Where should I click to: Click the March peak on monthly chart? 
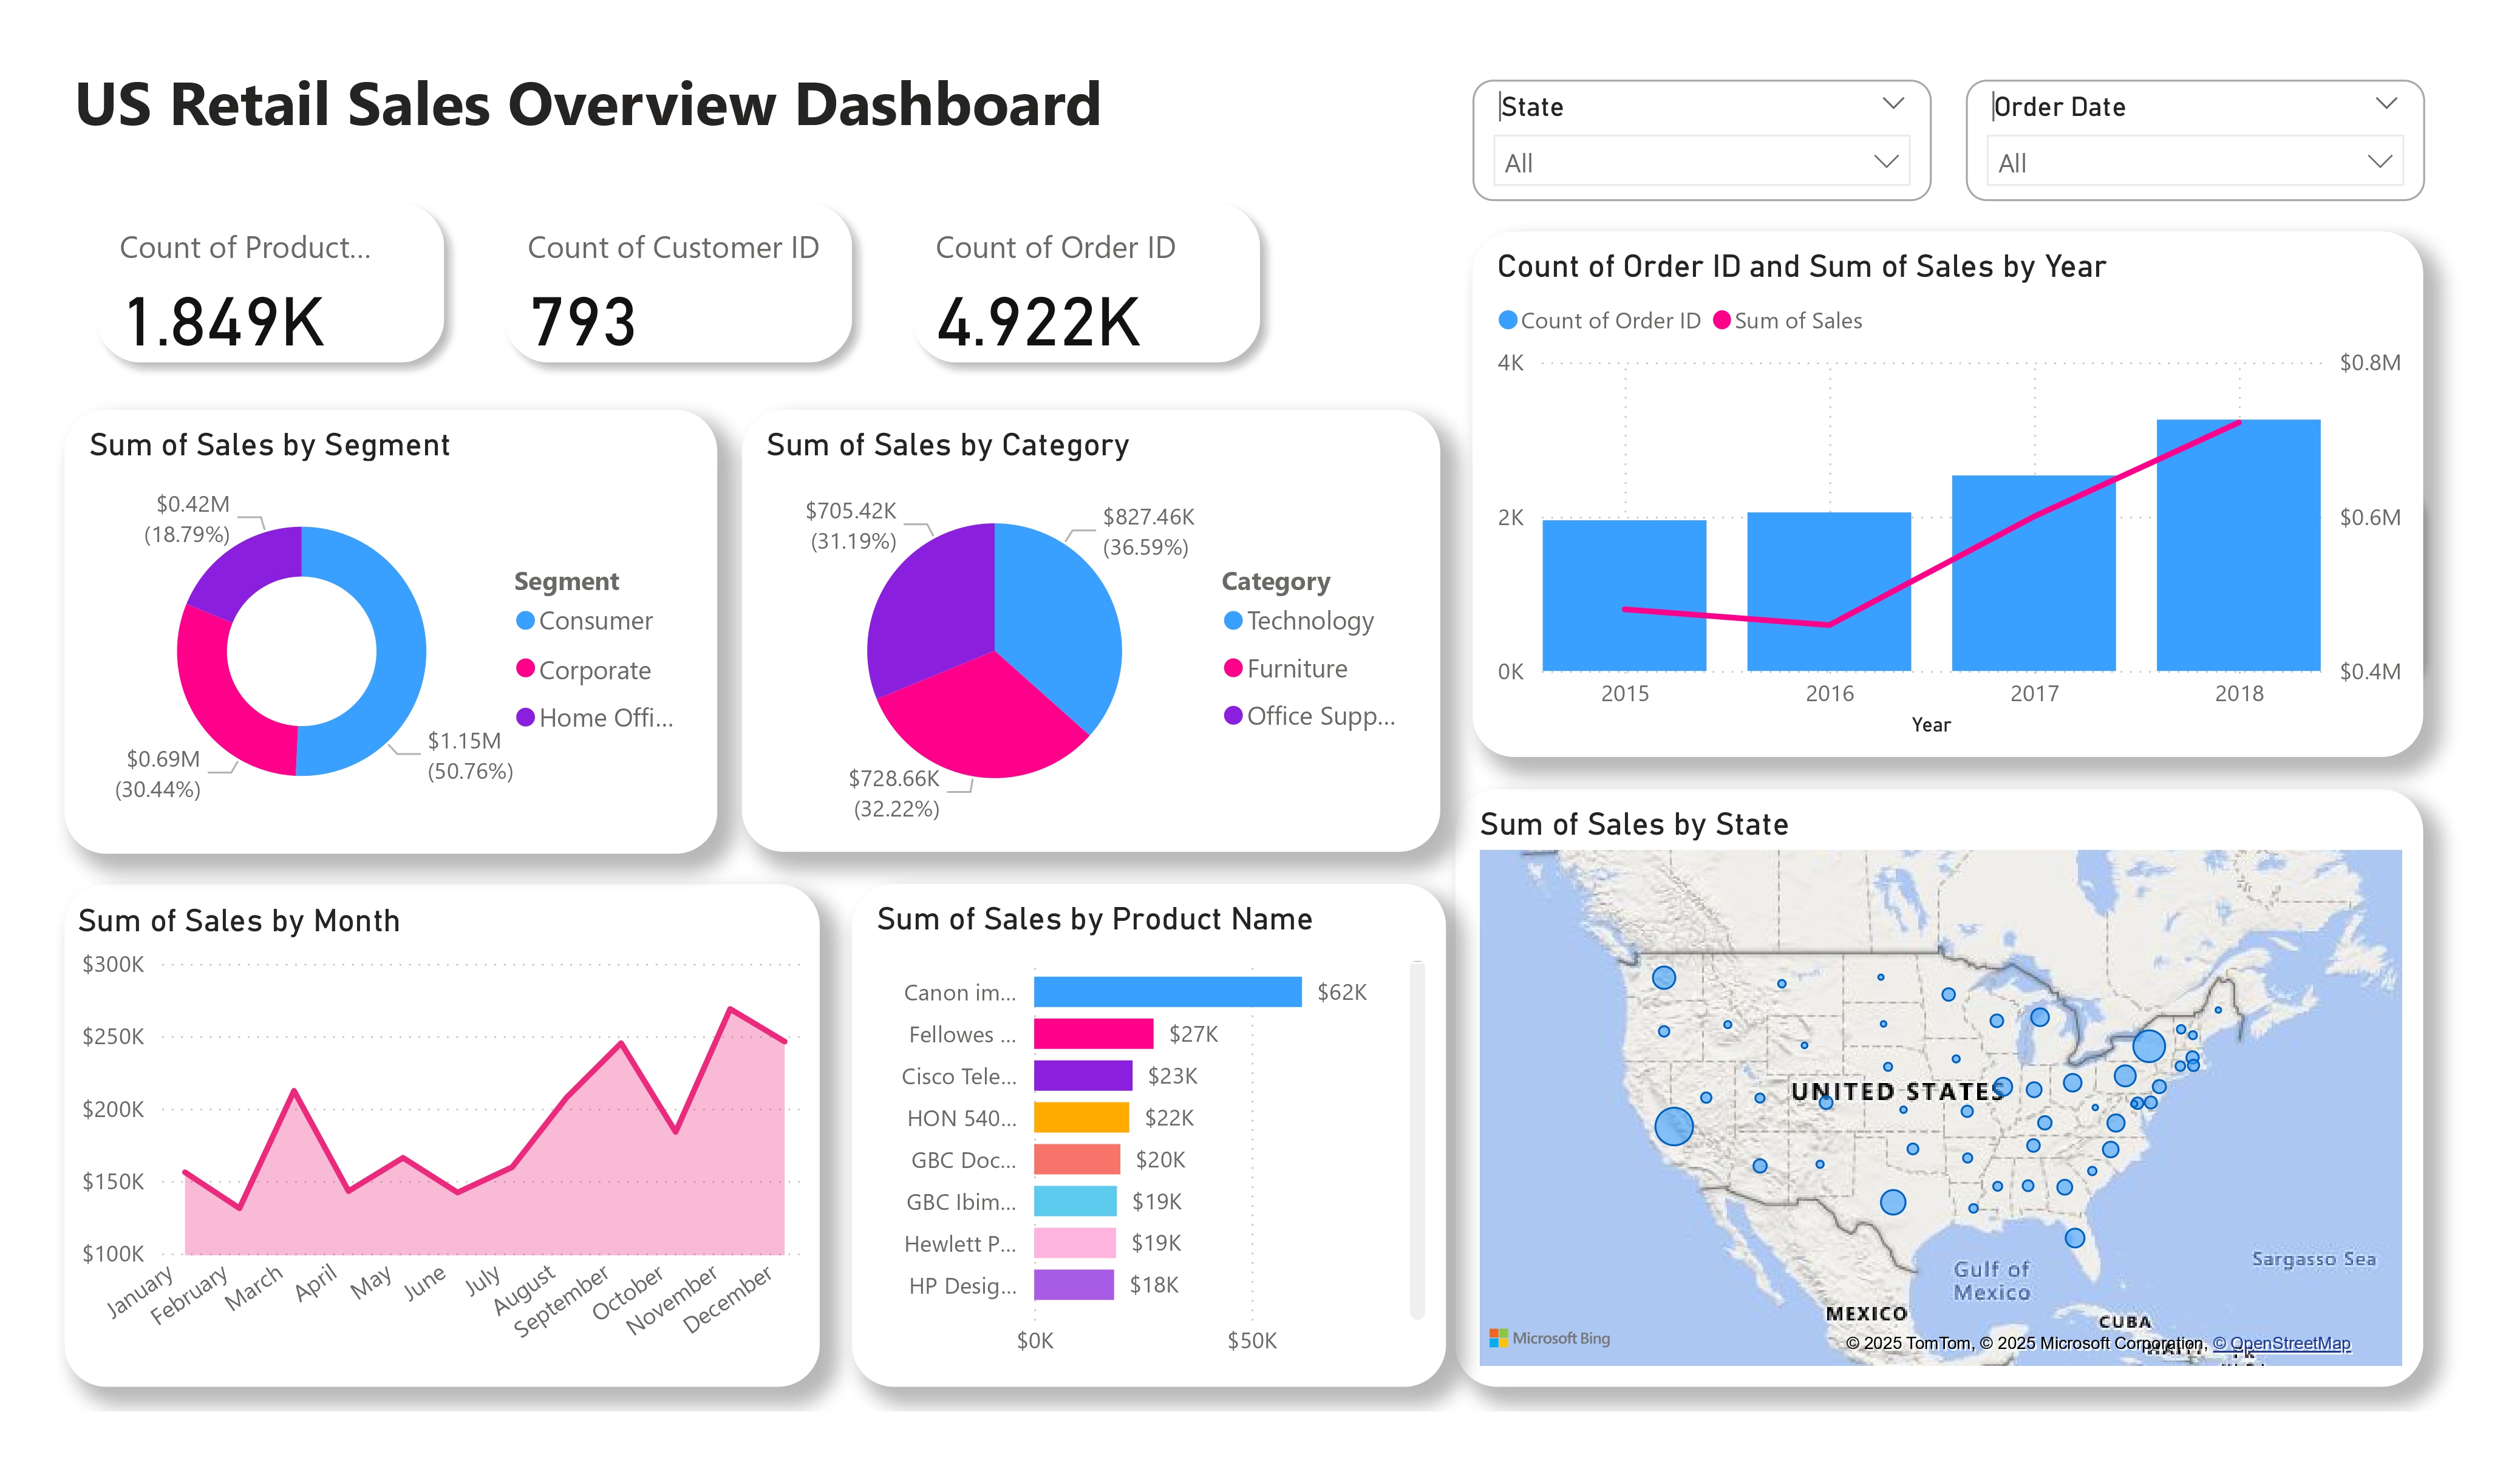coord(294,1090)
